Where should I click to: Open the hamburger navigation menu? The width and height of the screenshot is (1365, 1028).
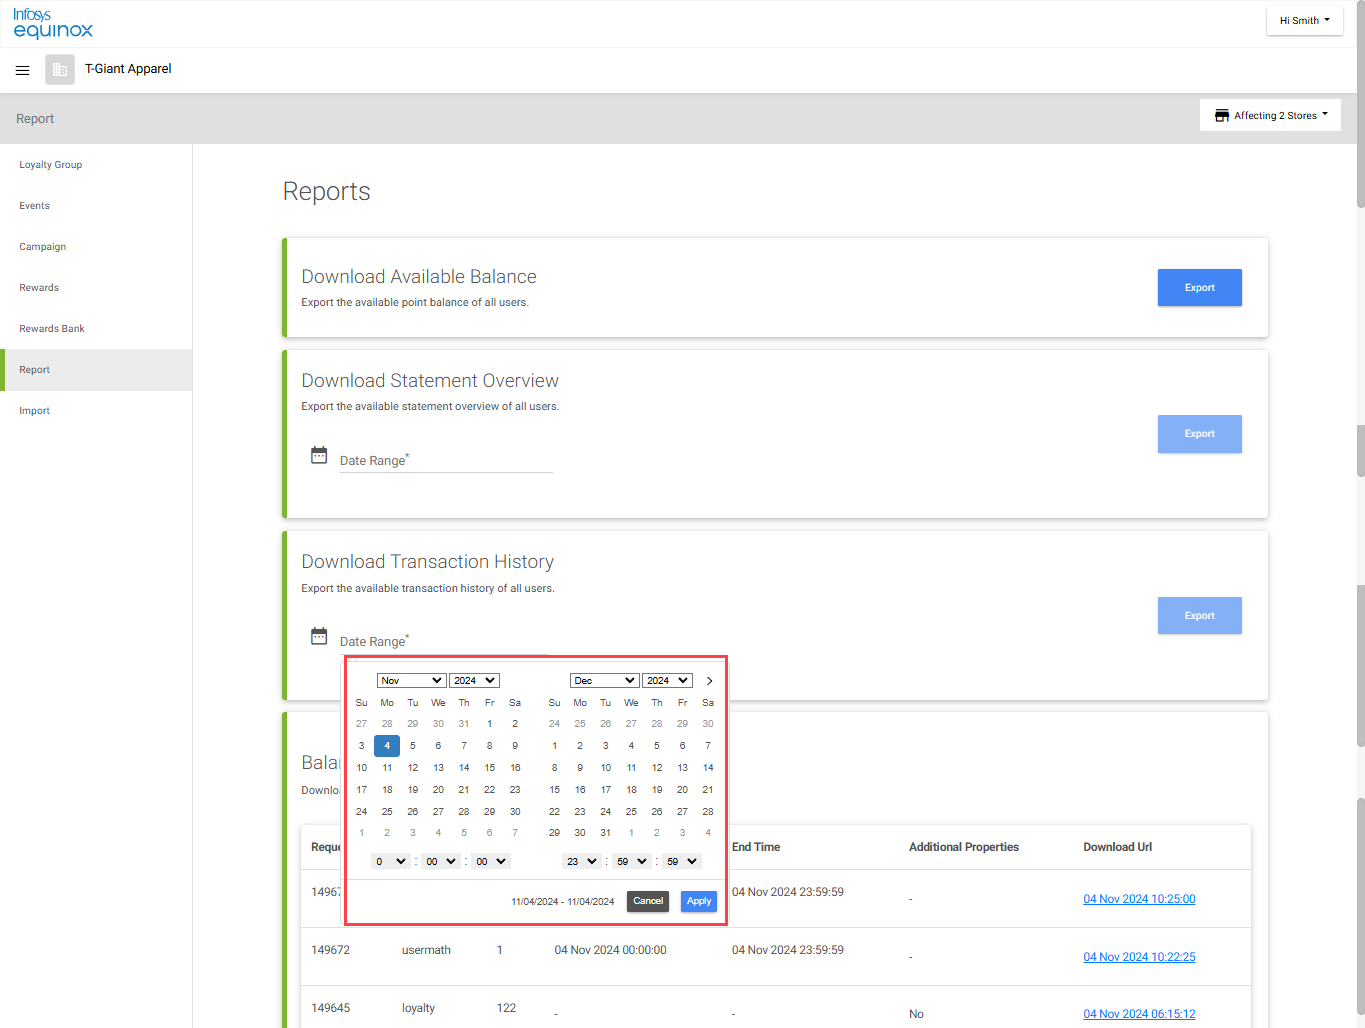[x=22, y=70]
